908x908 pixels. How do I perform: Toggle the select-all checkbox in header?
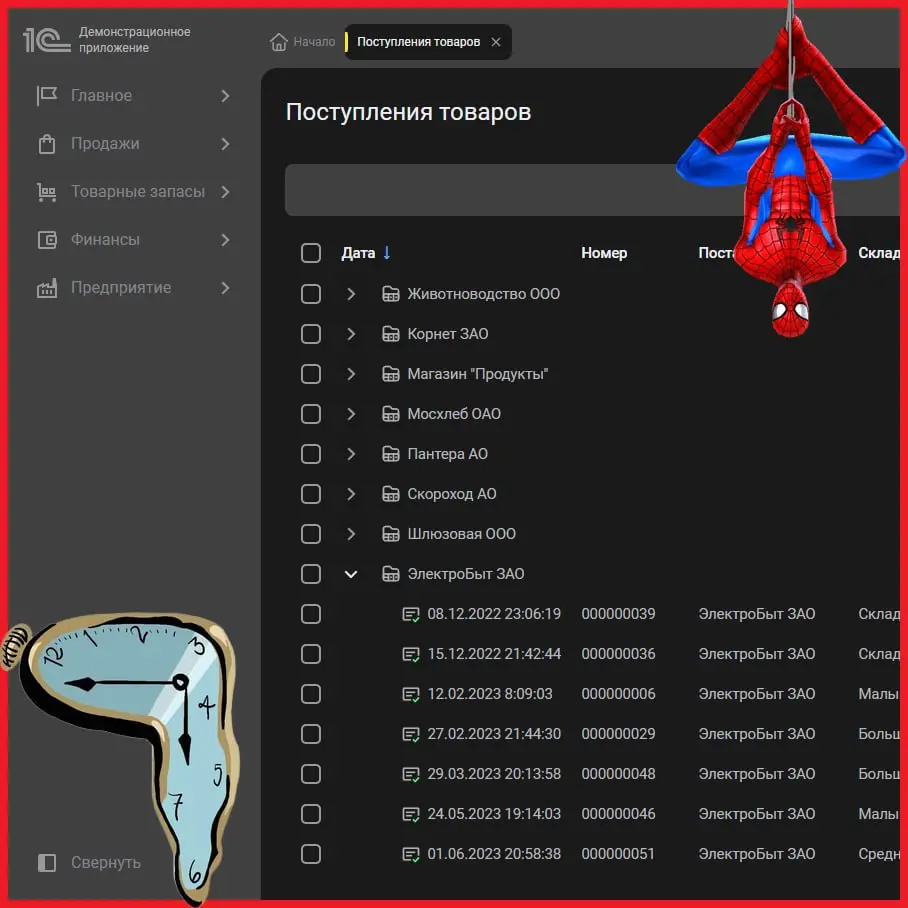[x=311, y=253]
